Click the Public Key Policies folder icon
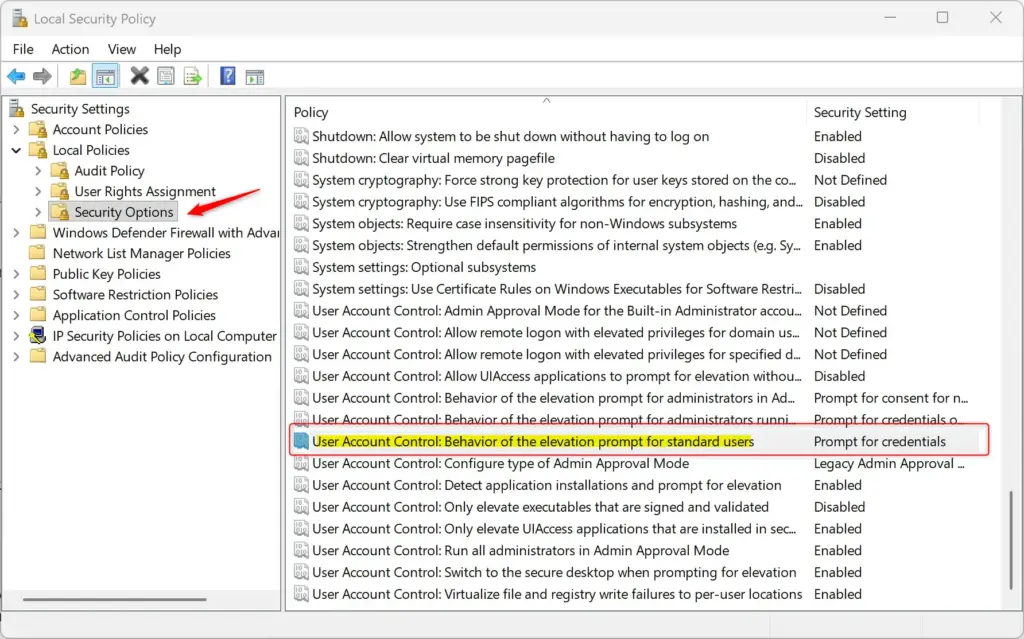Screen dimensions: 1024x639 tap(39, 273)
